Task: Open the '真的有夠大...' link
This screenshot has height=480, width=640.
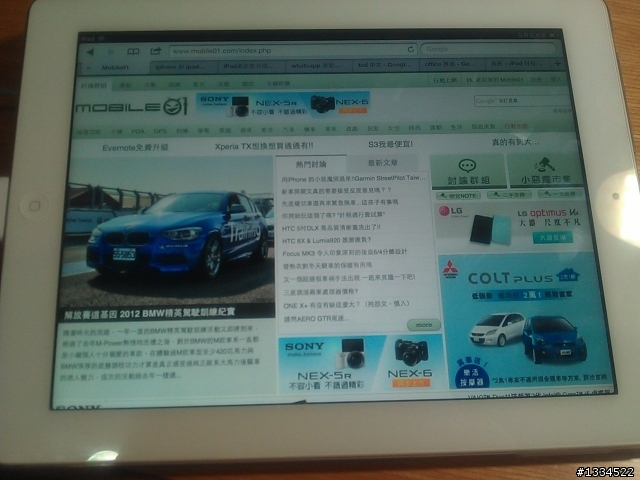Action: tap(516, 142)
